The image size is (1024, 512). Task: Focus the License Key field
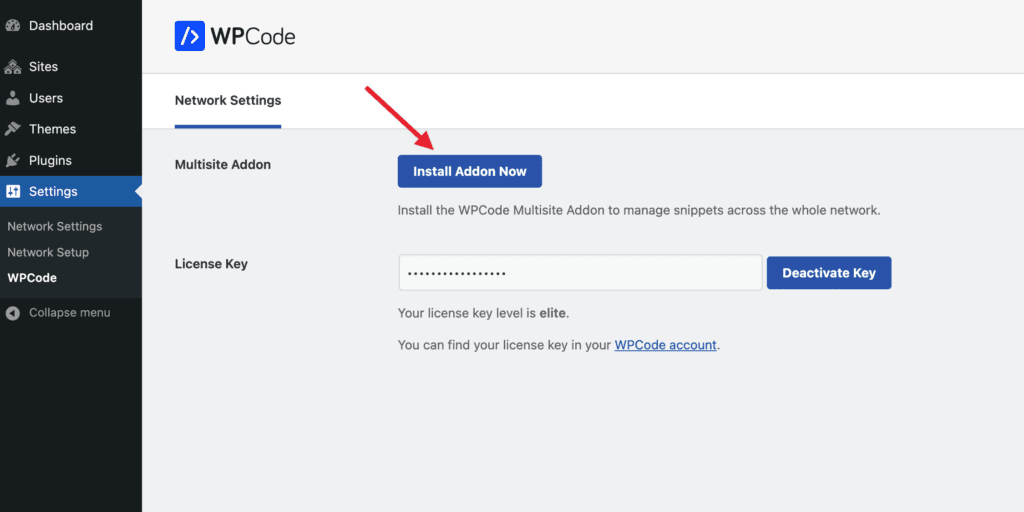tap(581, 272)
